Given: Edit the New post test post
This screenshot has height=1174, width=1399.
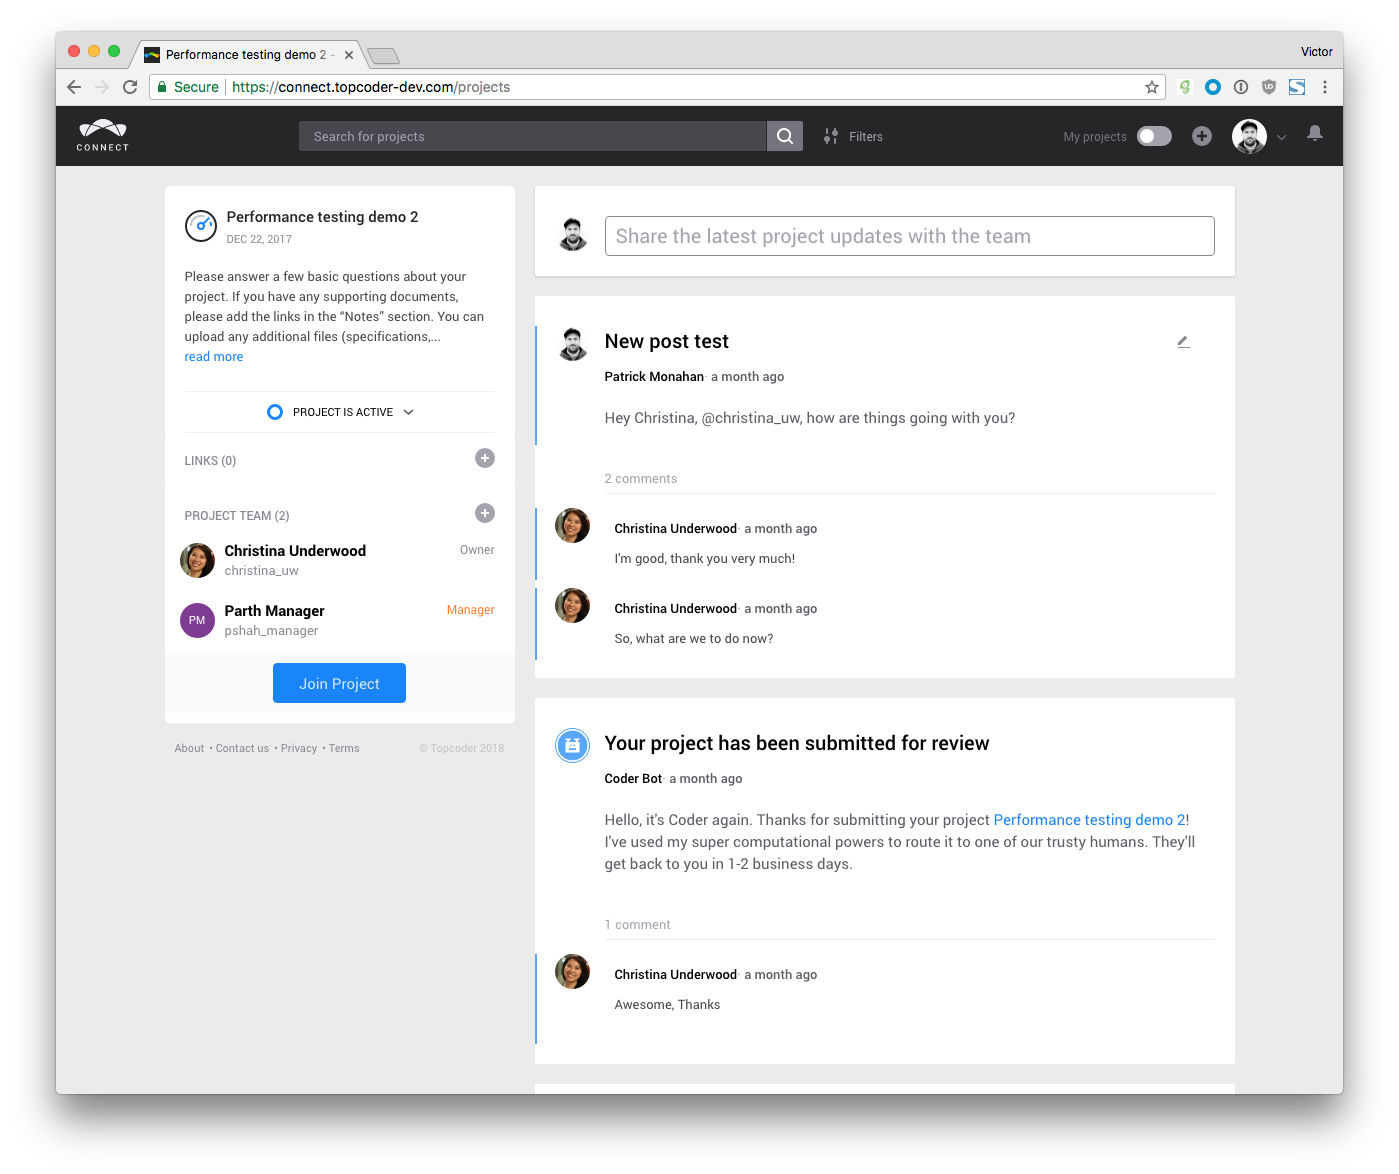Looking at the screenshot, I should click(x=1183, y=342).
